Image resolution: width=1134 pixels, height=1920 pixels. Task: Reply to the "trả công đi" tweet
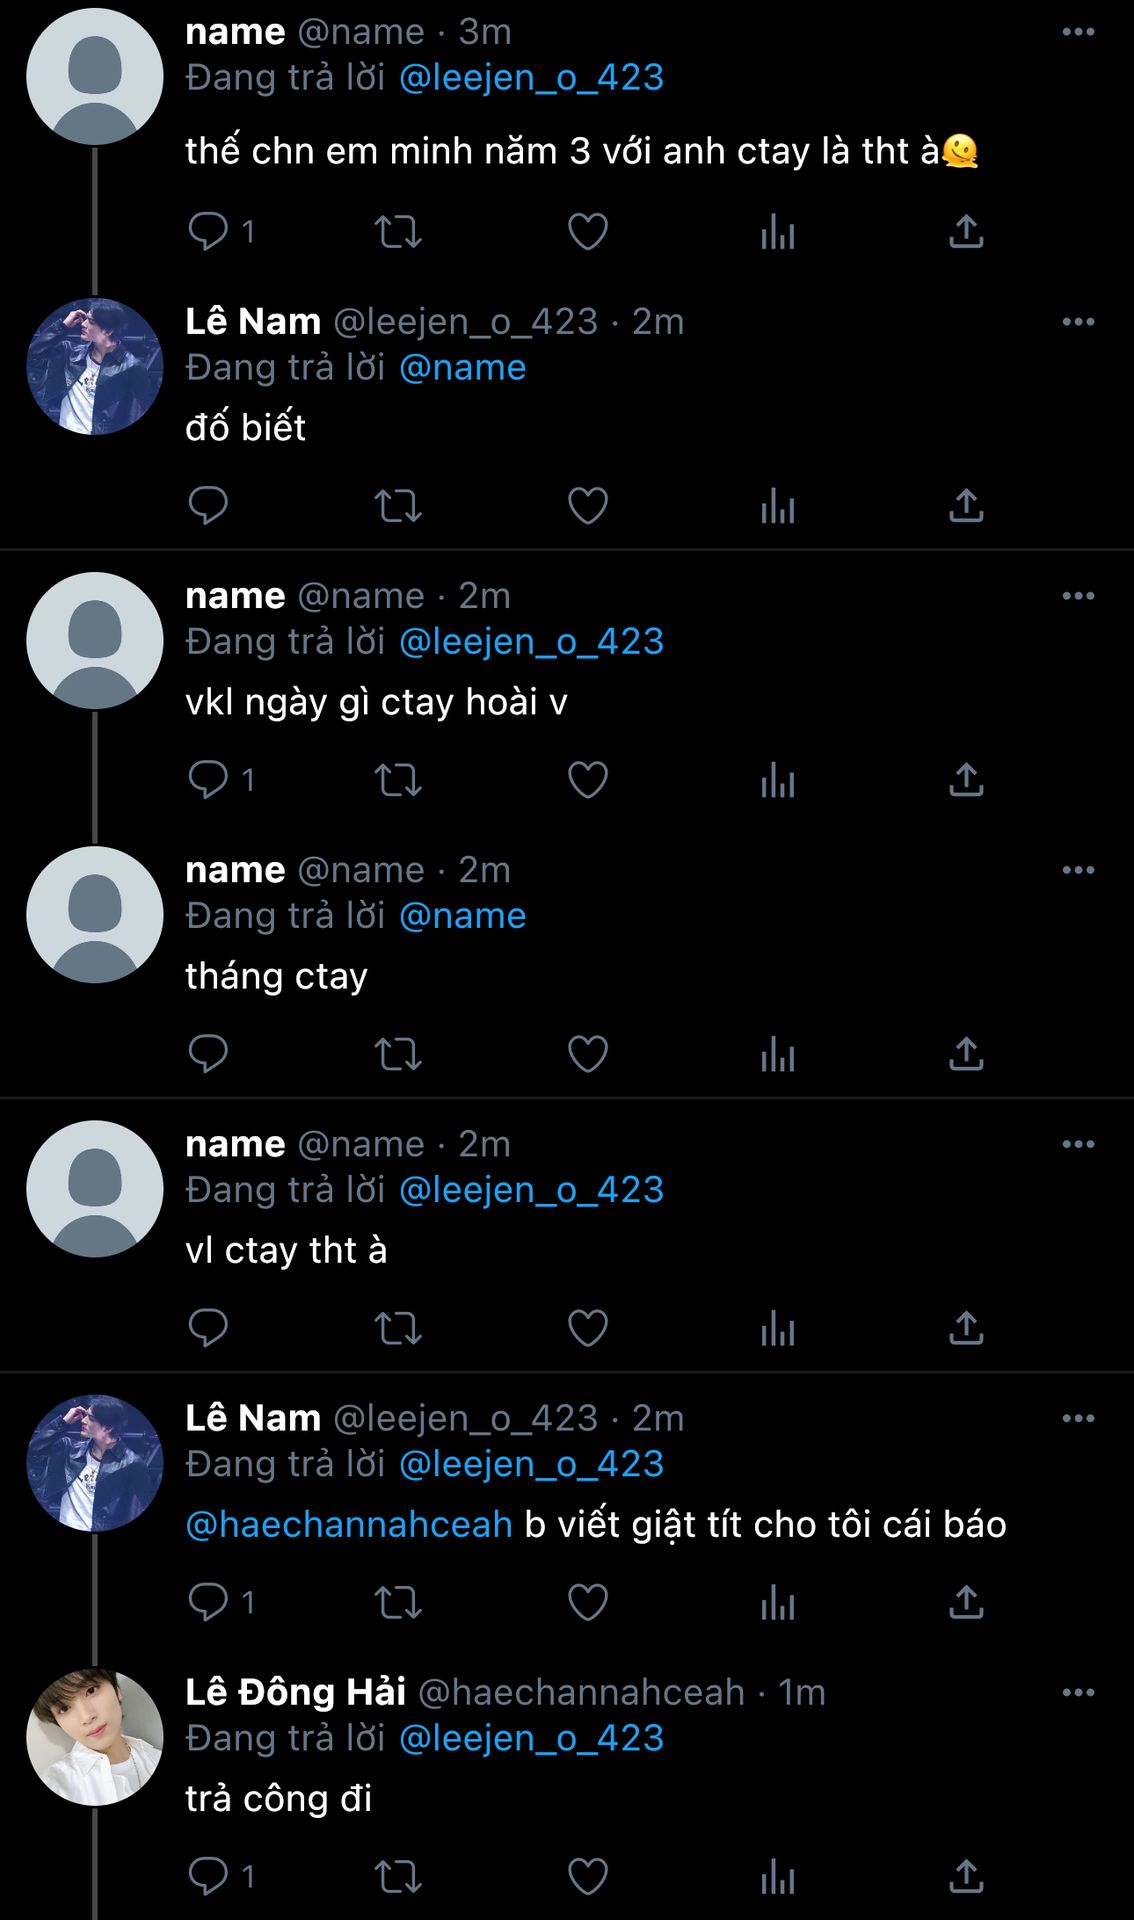pyautogui.click(x=208, y=1876)
